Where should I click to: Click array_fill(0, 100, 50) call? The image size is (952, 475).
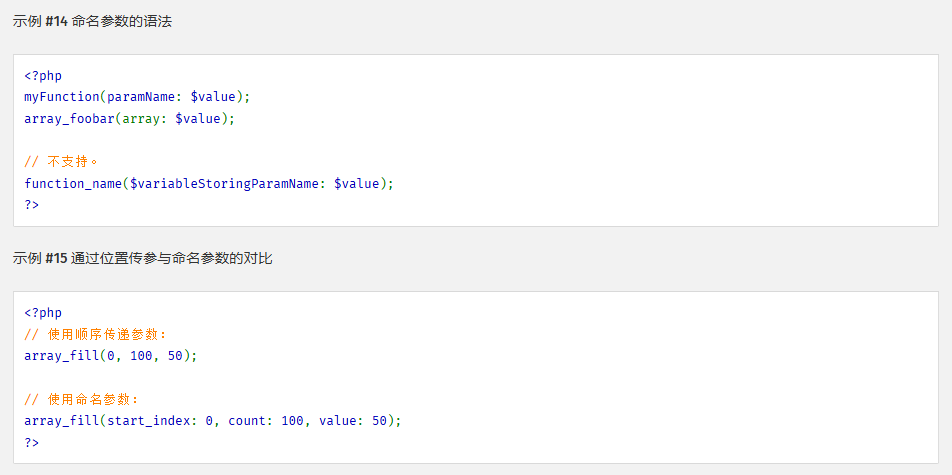(111, 356)
